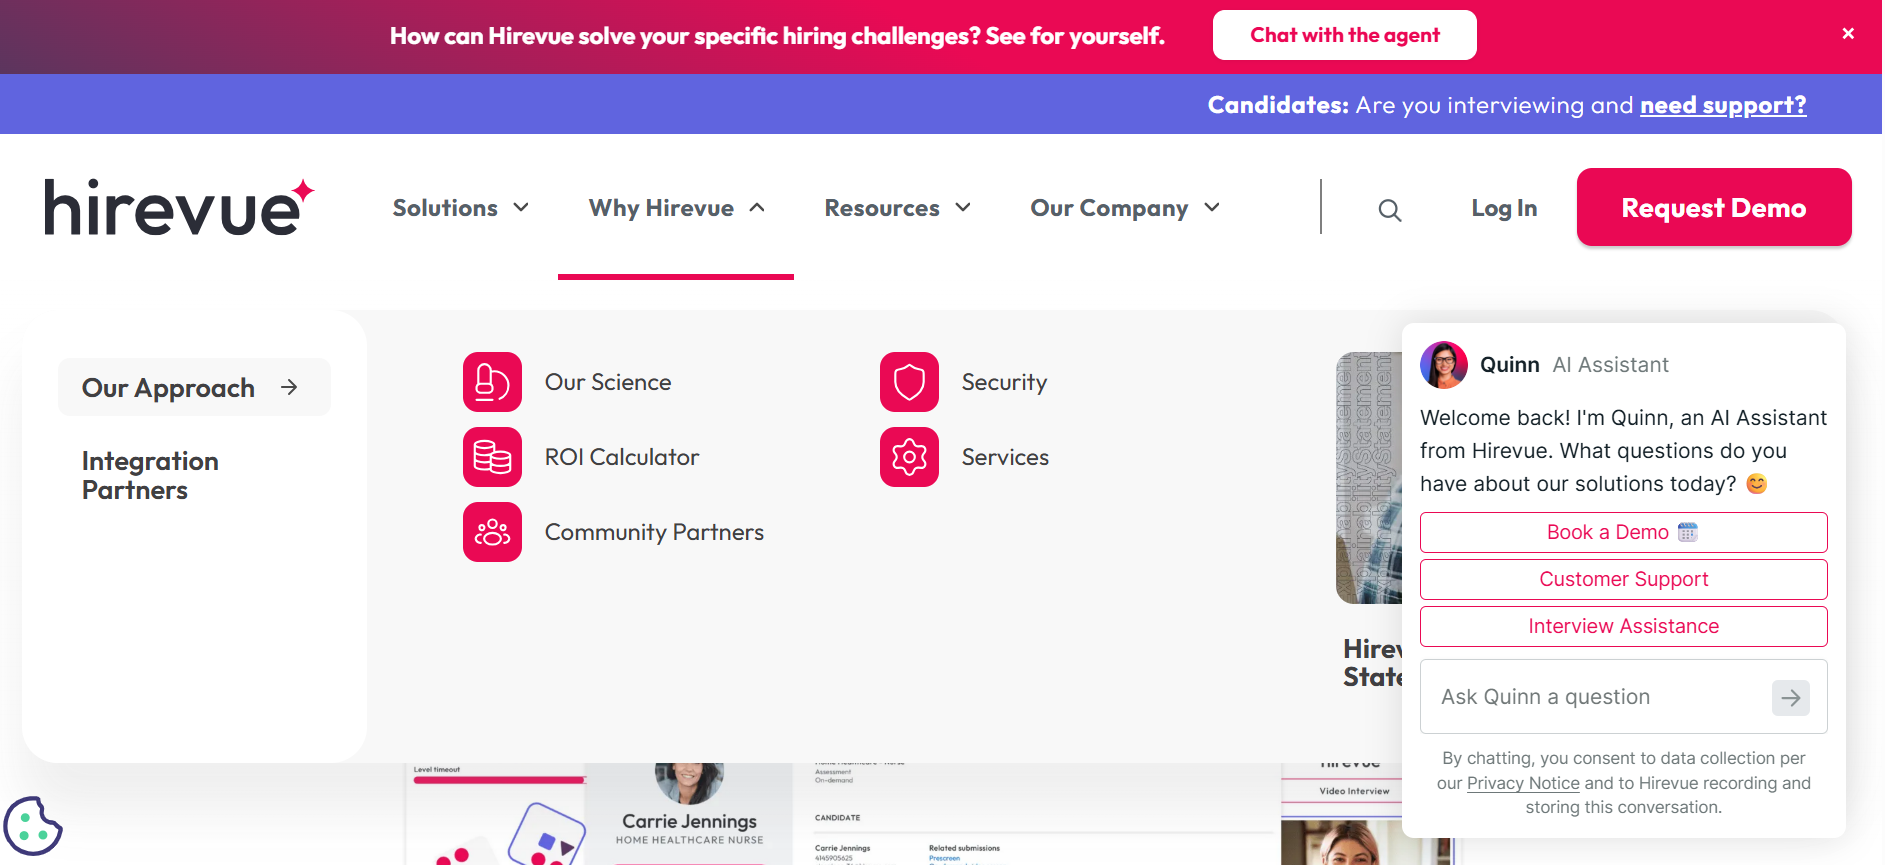Open the Our Company dropdown

[1125, 208]
